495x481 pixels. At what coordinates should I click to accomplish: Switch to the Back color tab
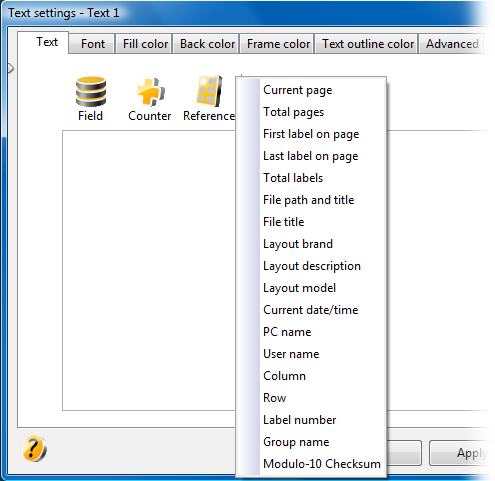[x=207, y=44]
